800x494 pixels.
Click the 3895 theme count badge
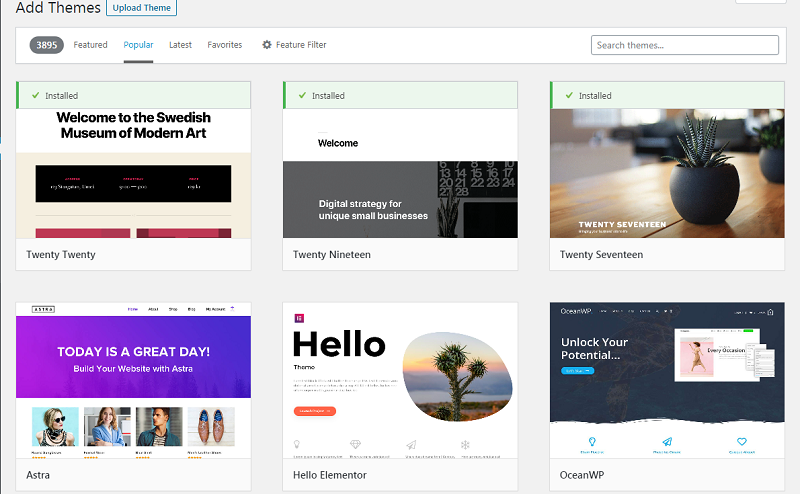(46, 45)
